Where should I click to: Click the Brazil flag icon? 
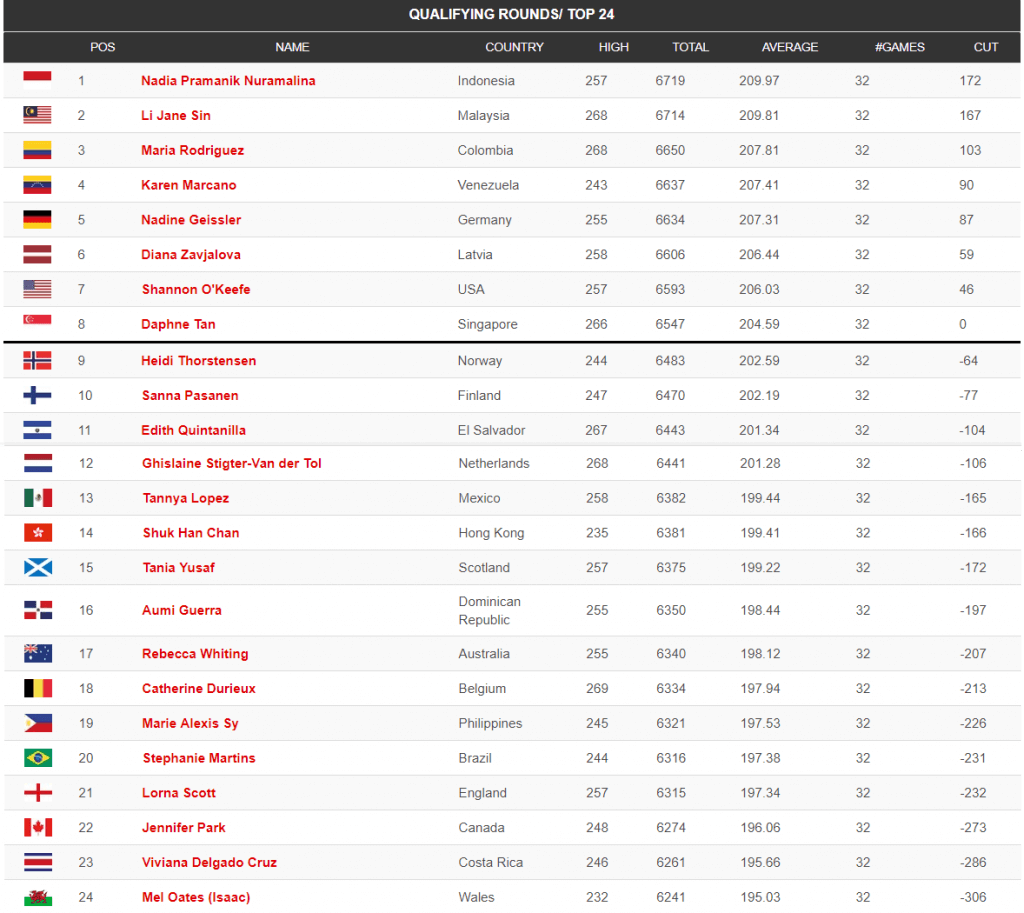tap(38, 758)
